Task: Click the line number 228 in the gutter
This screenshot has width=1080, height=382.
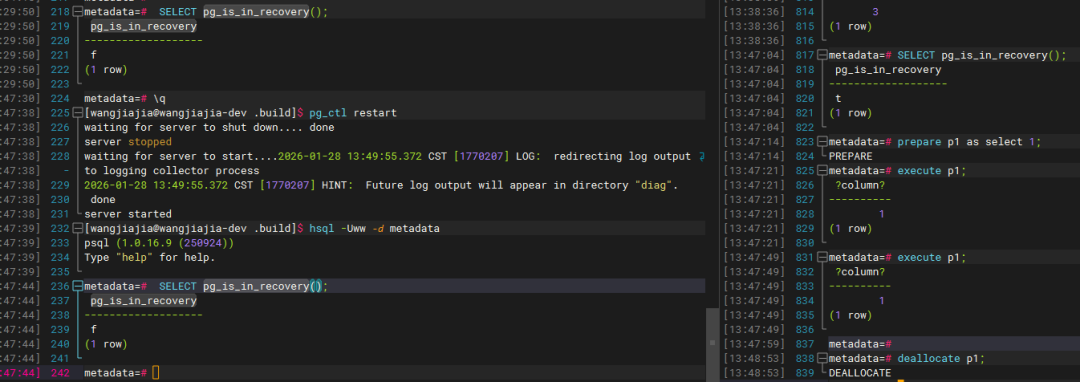Action: pyautogui.click(x=61, y=156)
